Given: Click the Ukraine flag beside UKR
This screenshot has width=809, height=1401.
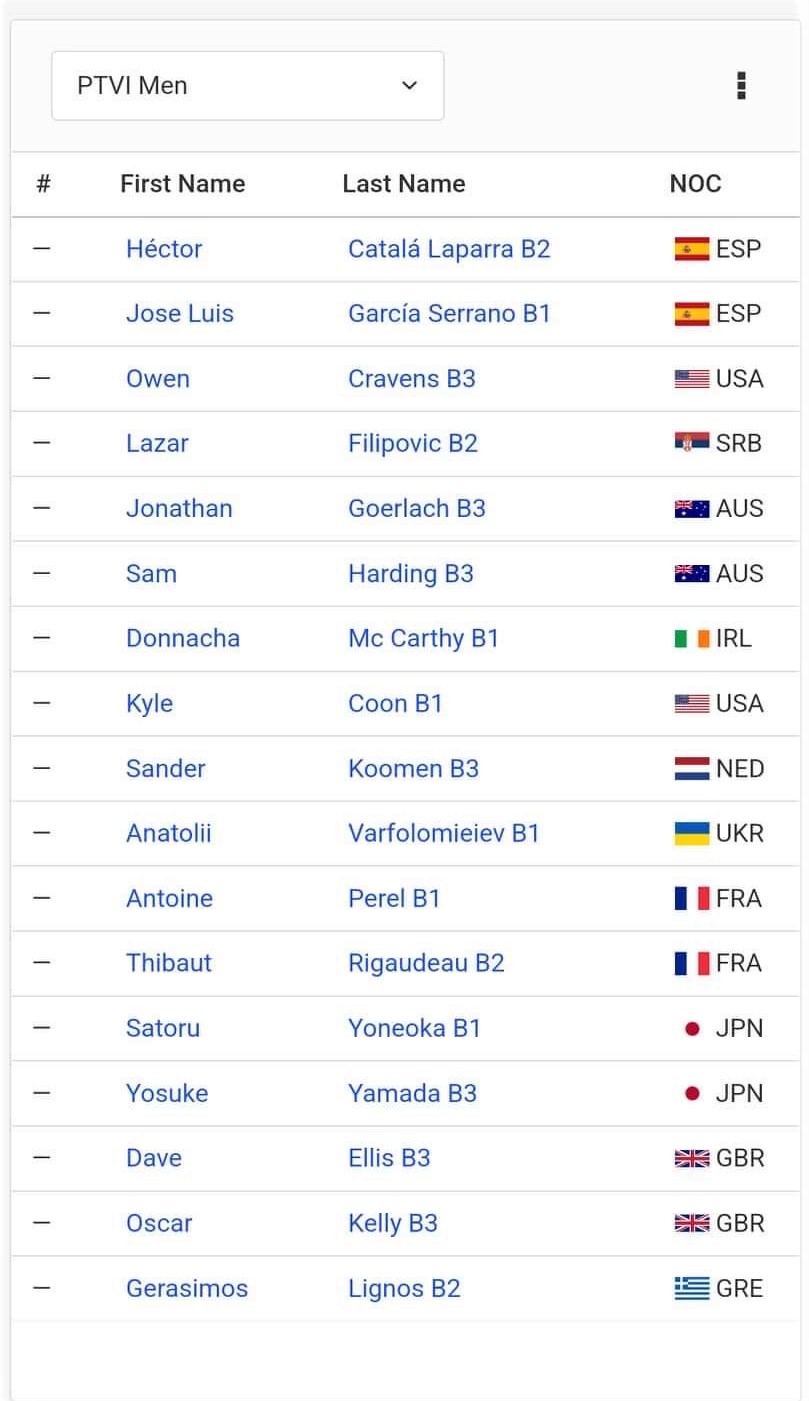Looking at the screenshot, I should 692,833.
